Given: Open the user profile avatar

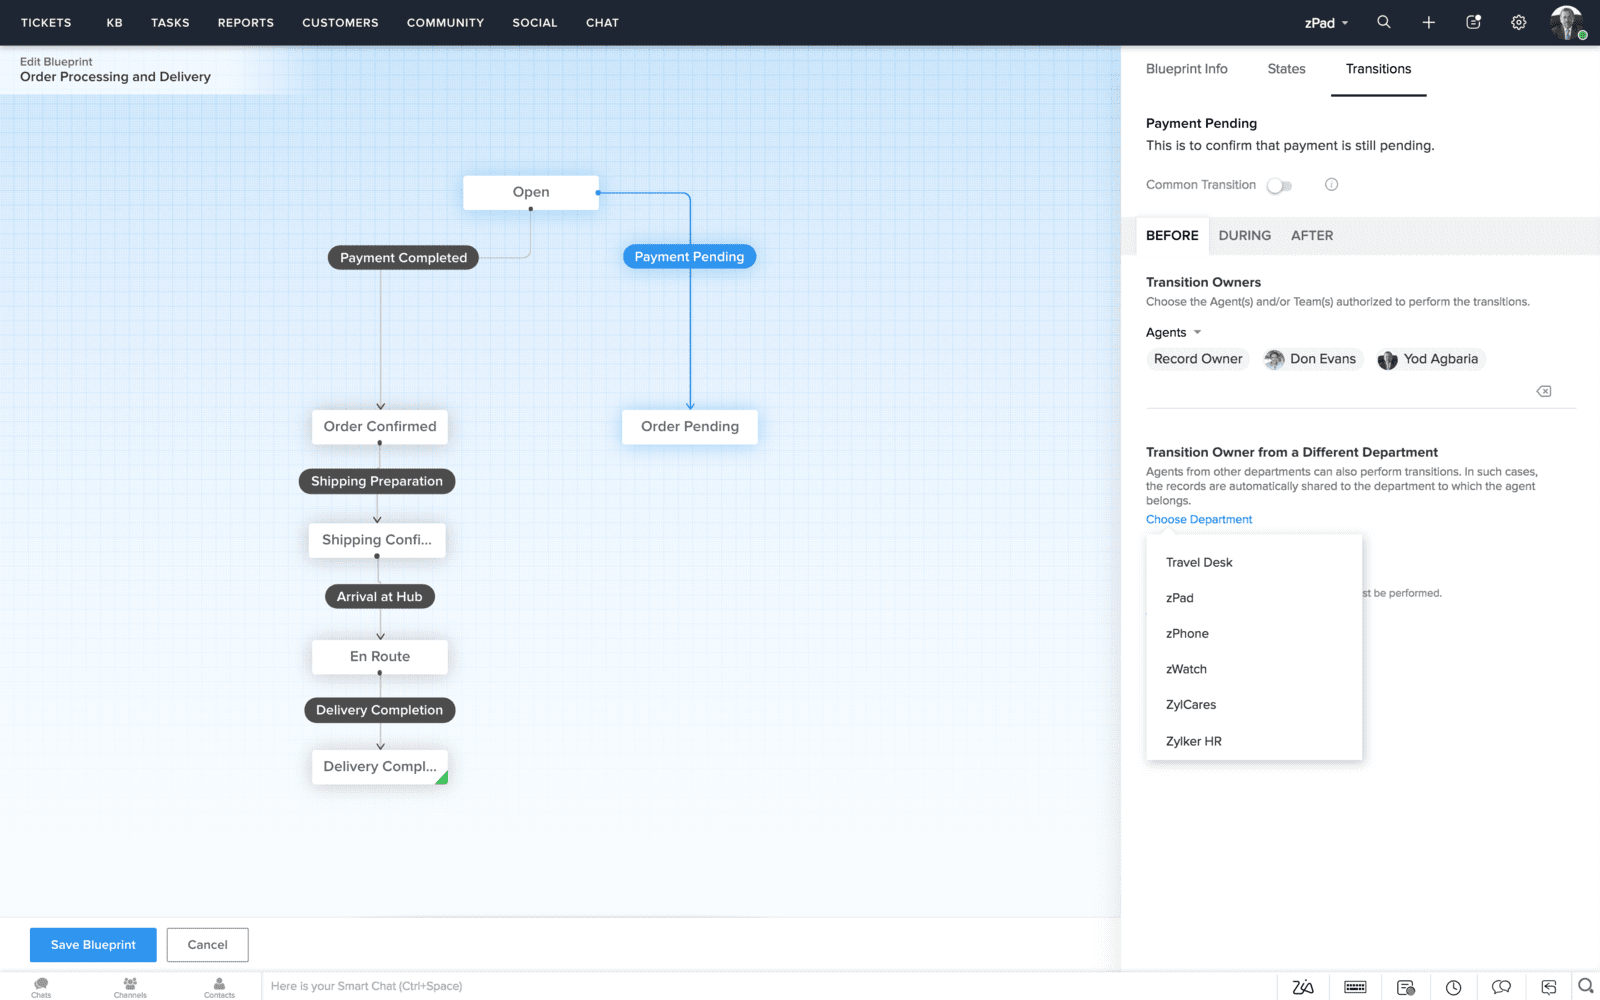Looking at the screenshot, I should [x=1567, y=22].
